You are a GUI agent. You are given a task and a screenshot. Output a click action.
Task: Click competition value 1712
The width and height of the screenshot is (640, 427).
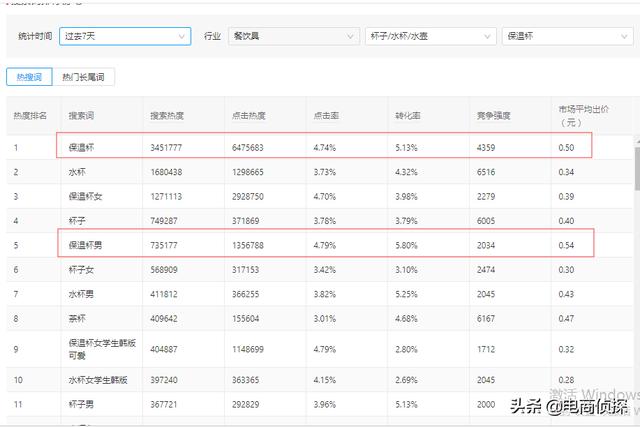coord(486,349)
